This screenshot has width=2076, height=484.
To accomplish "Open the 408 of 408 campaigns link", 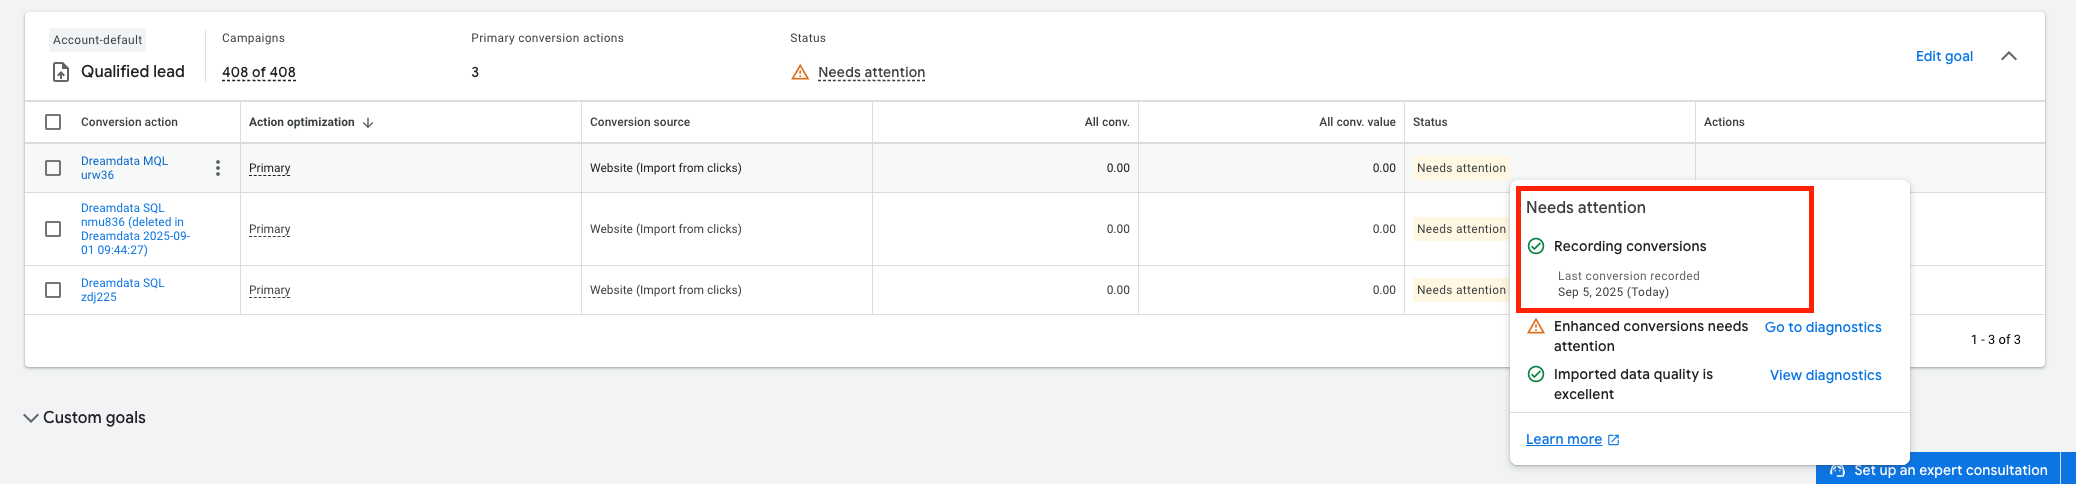I will click(259, 72).
